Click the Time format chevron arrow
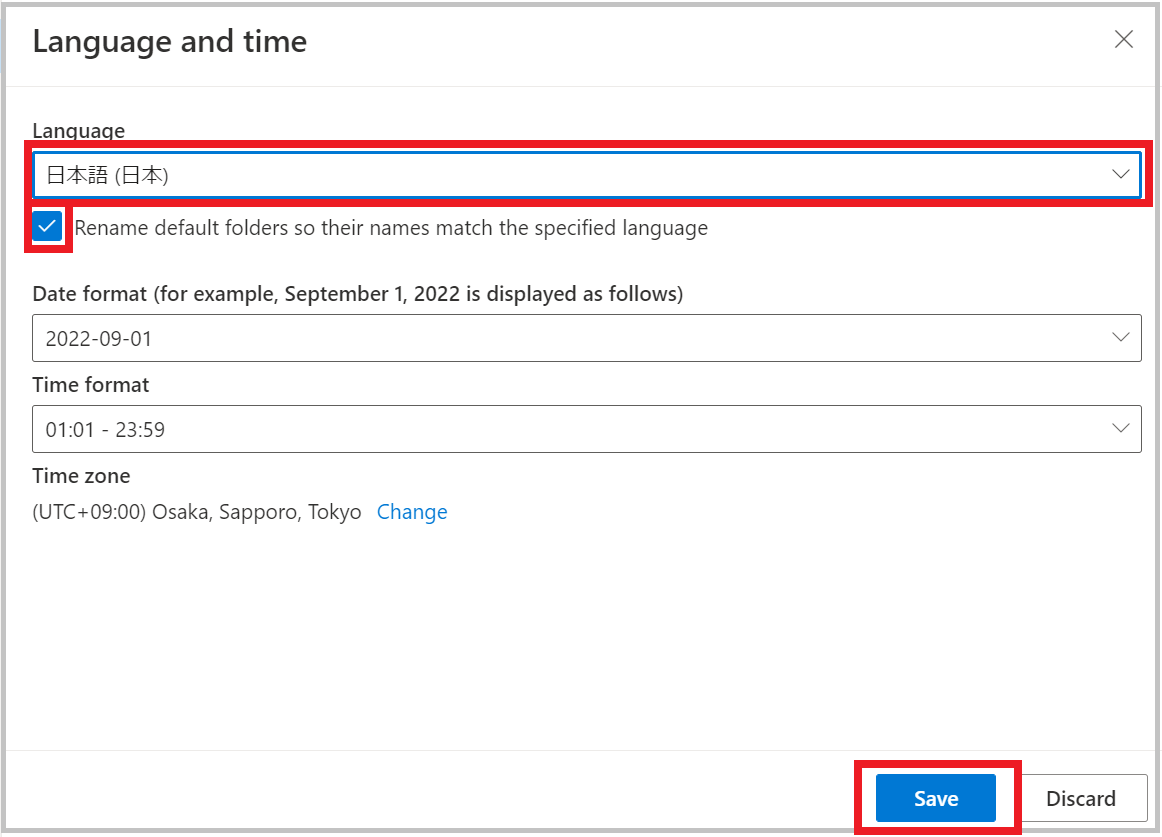 tap(1120, 429)
